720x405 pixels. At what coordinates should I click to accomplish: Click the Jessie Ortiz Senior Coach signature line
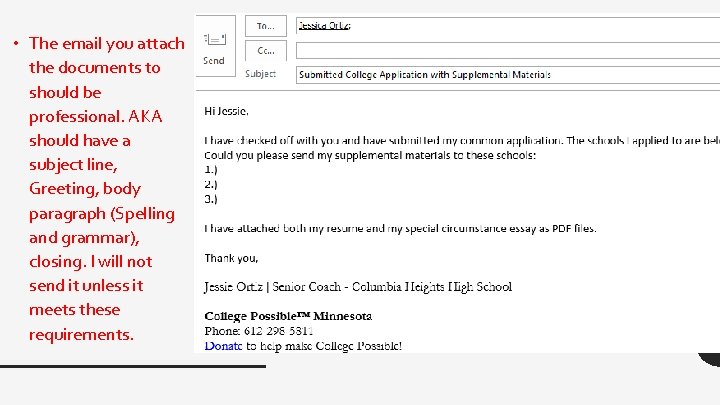(x=358, y=287)
